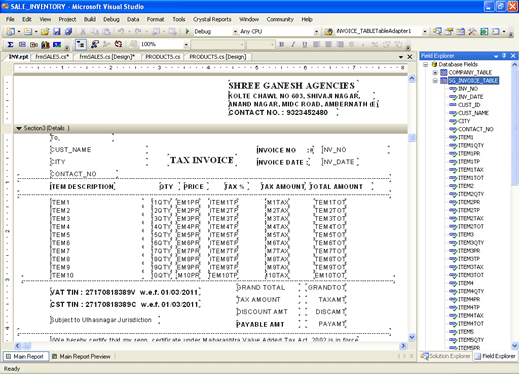
Task: Collapse Section3 (Details) section header
Action: point(19,128)
